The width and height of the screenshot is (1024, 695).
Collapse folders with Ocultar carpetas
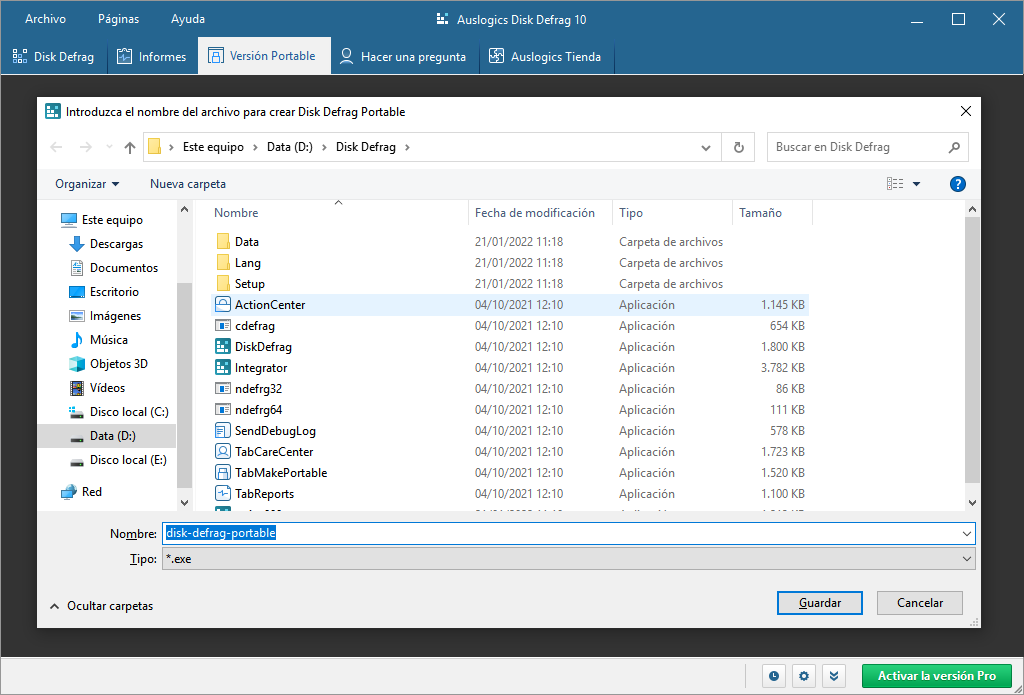pos(103,605)
